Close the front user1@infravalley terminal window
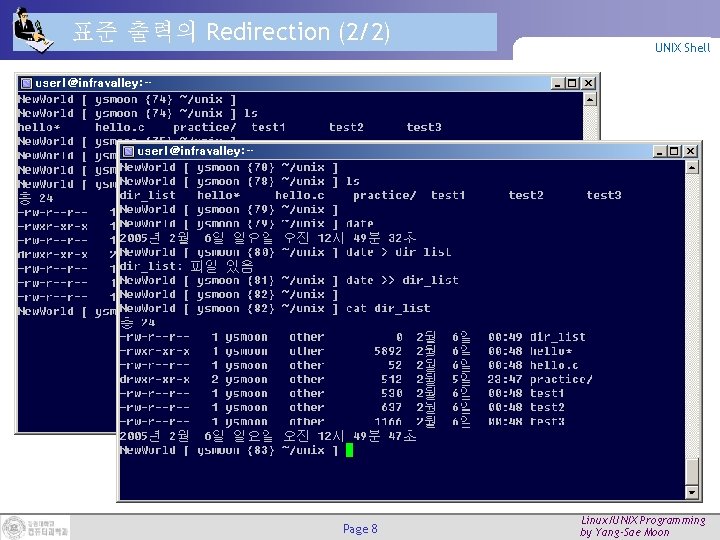 point(690,151)
